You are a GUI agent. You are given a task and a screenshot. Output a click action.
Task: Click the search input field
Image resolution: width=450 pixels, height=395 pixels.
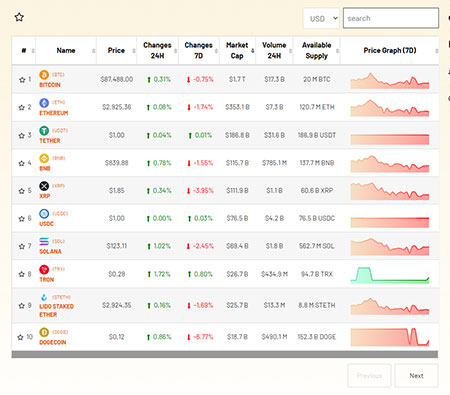tap(391, 18)
